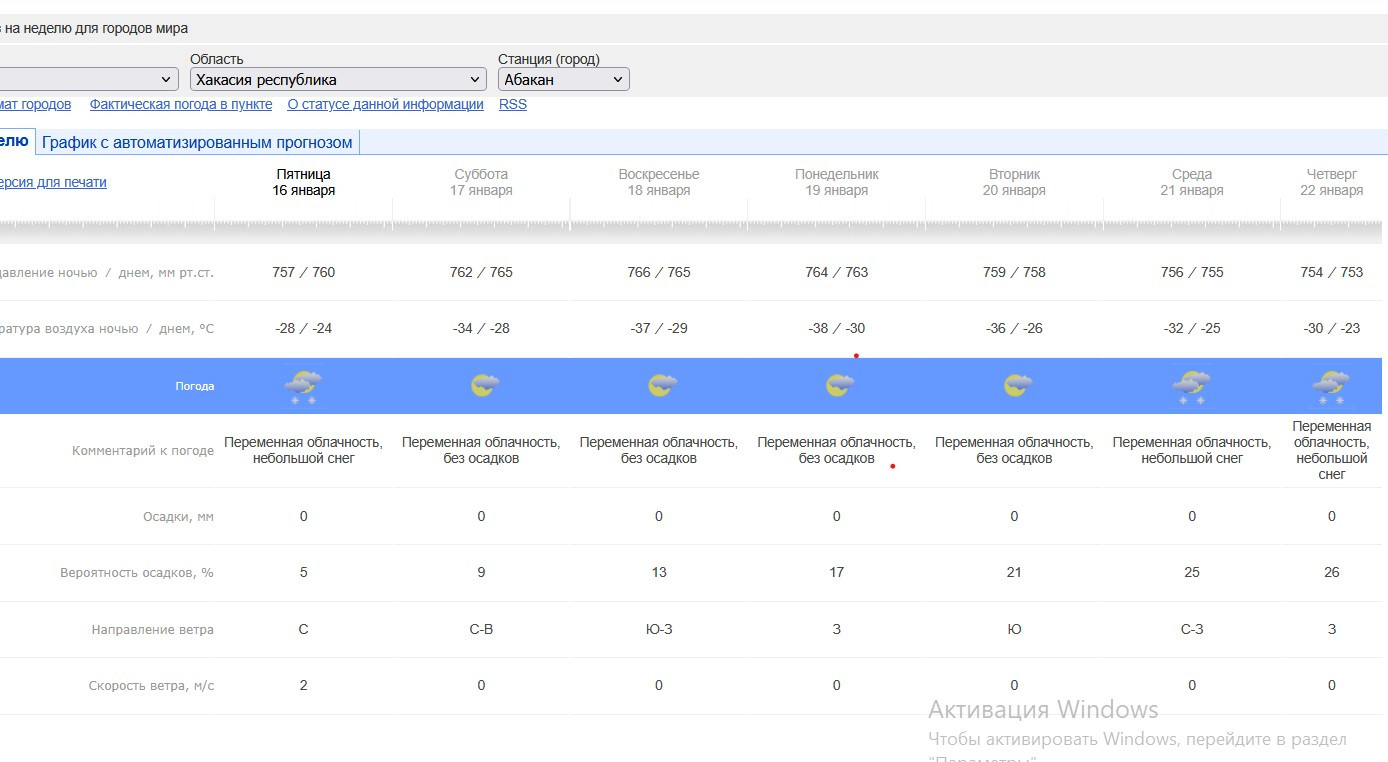Click Friday 16 January snow weather icon
The width and height of the screenshot is (1388, 762).
coord(303,386)
